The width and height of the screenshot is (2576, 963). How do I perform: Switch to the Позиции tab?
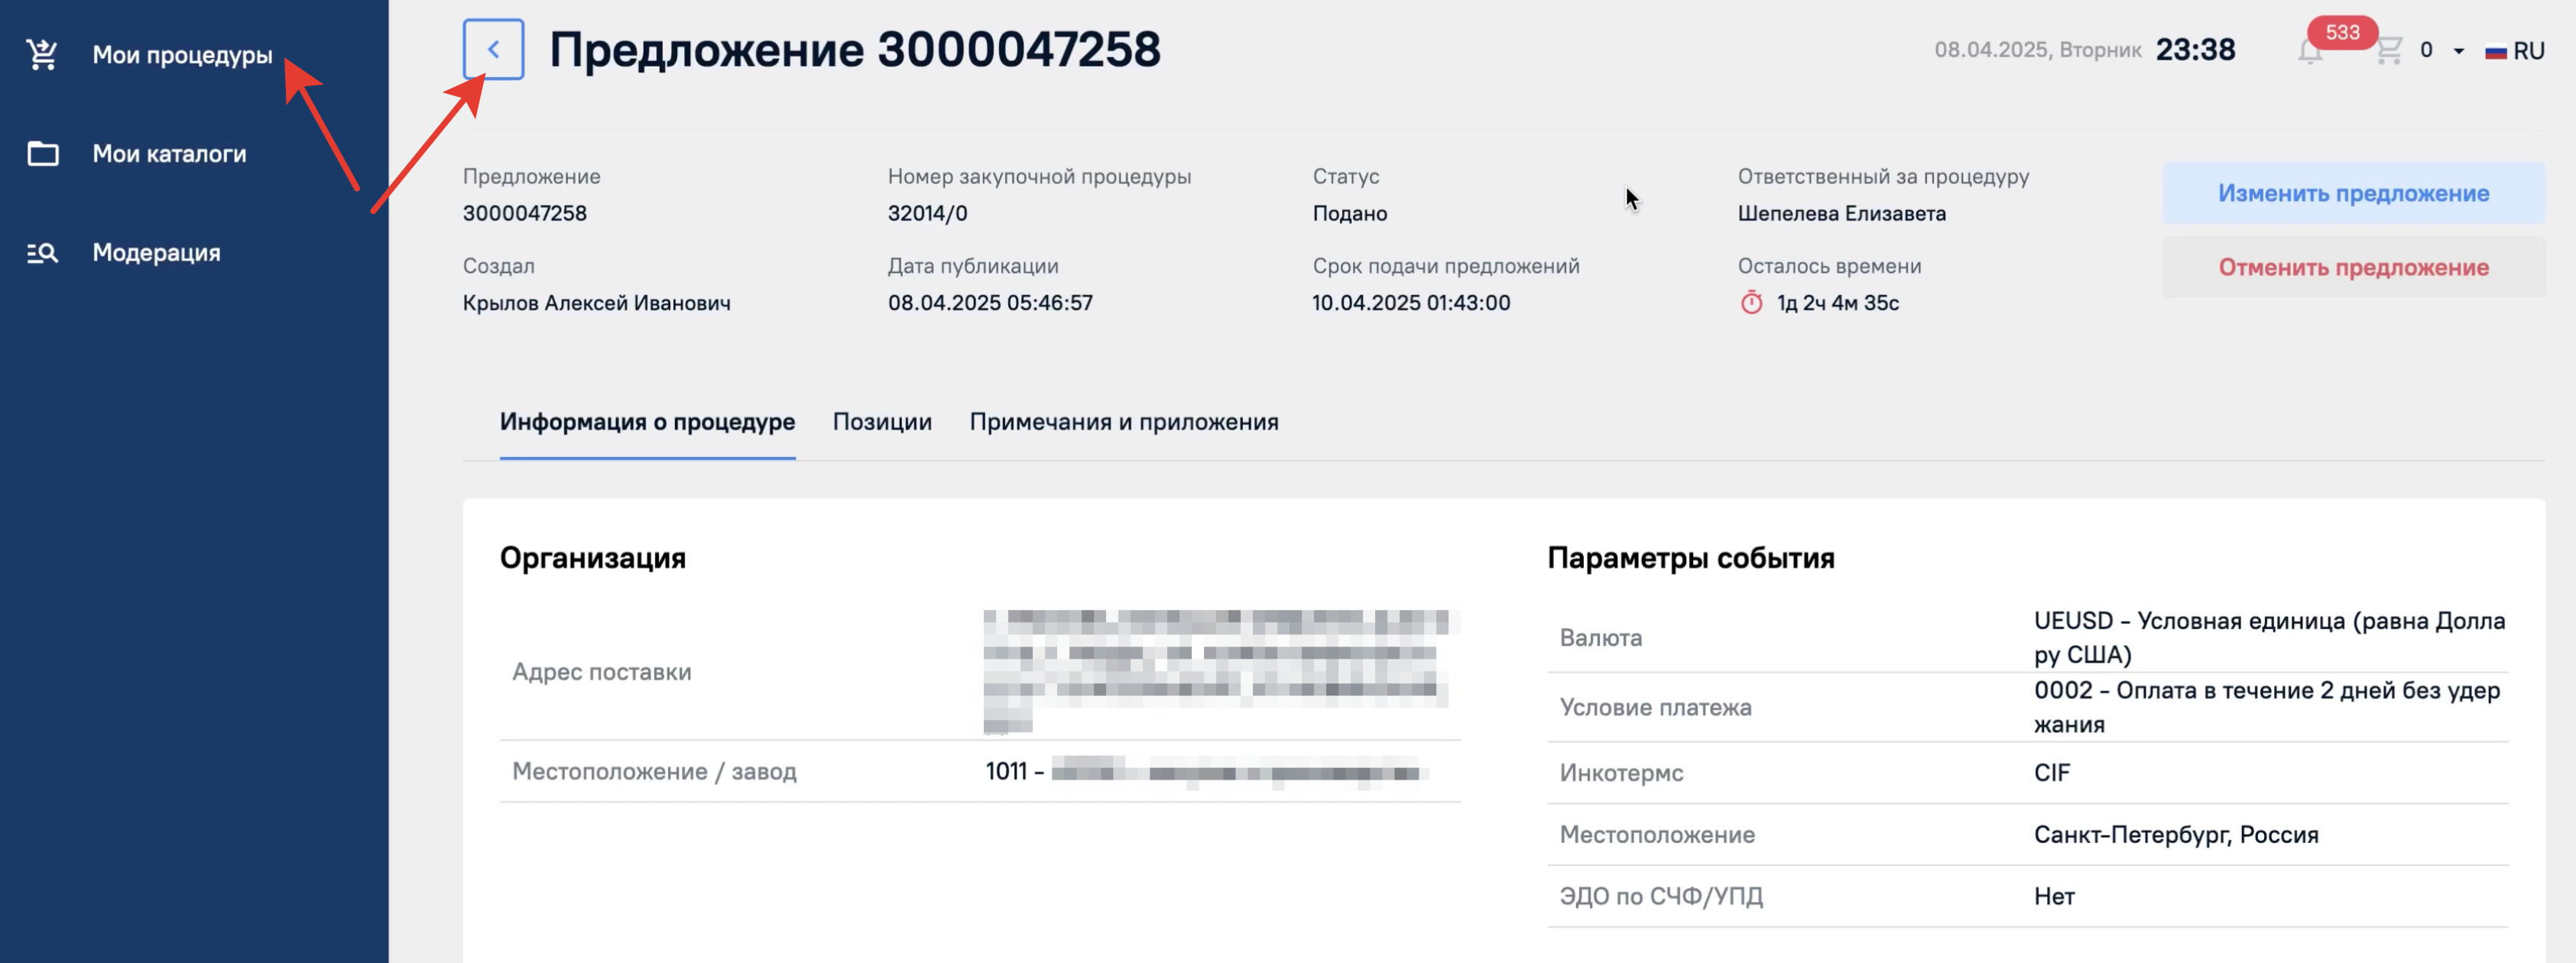(x=882, y=422)
